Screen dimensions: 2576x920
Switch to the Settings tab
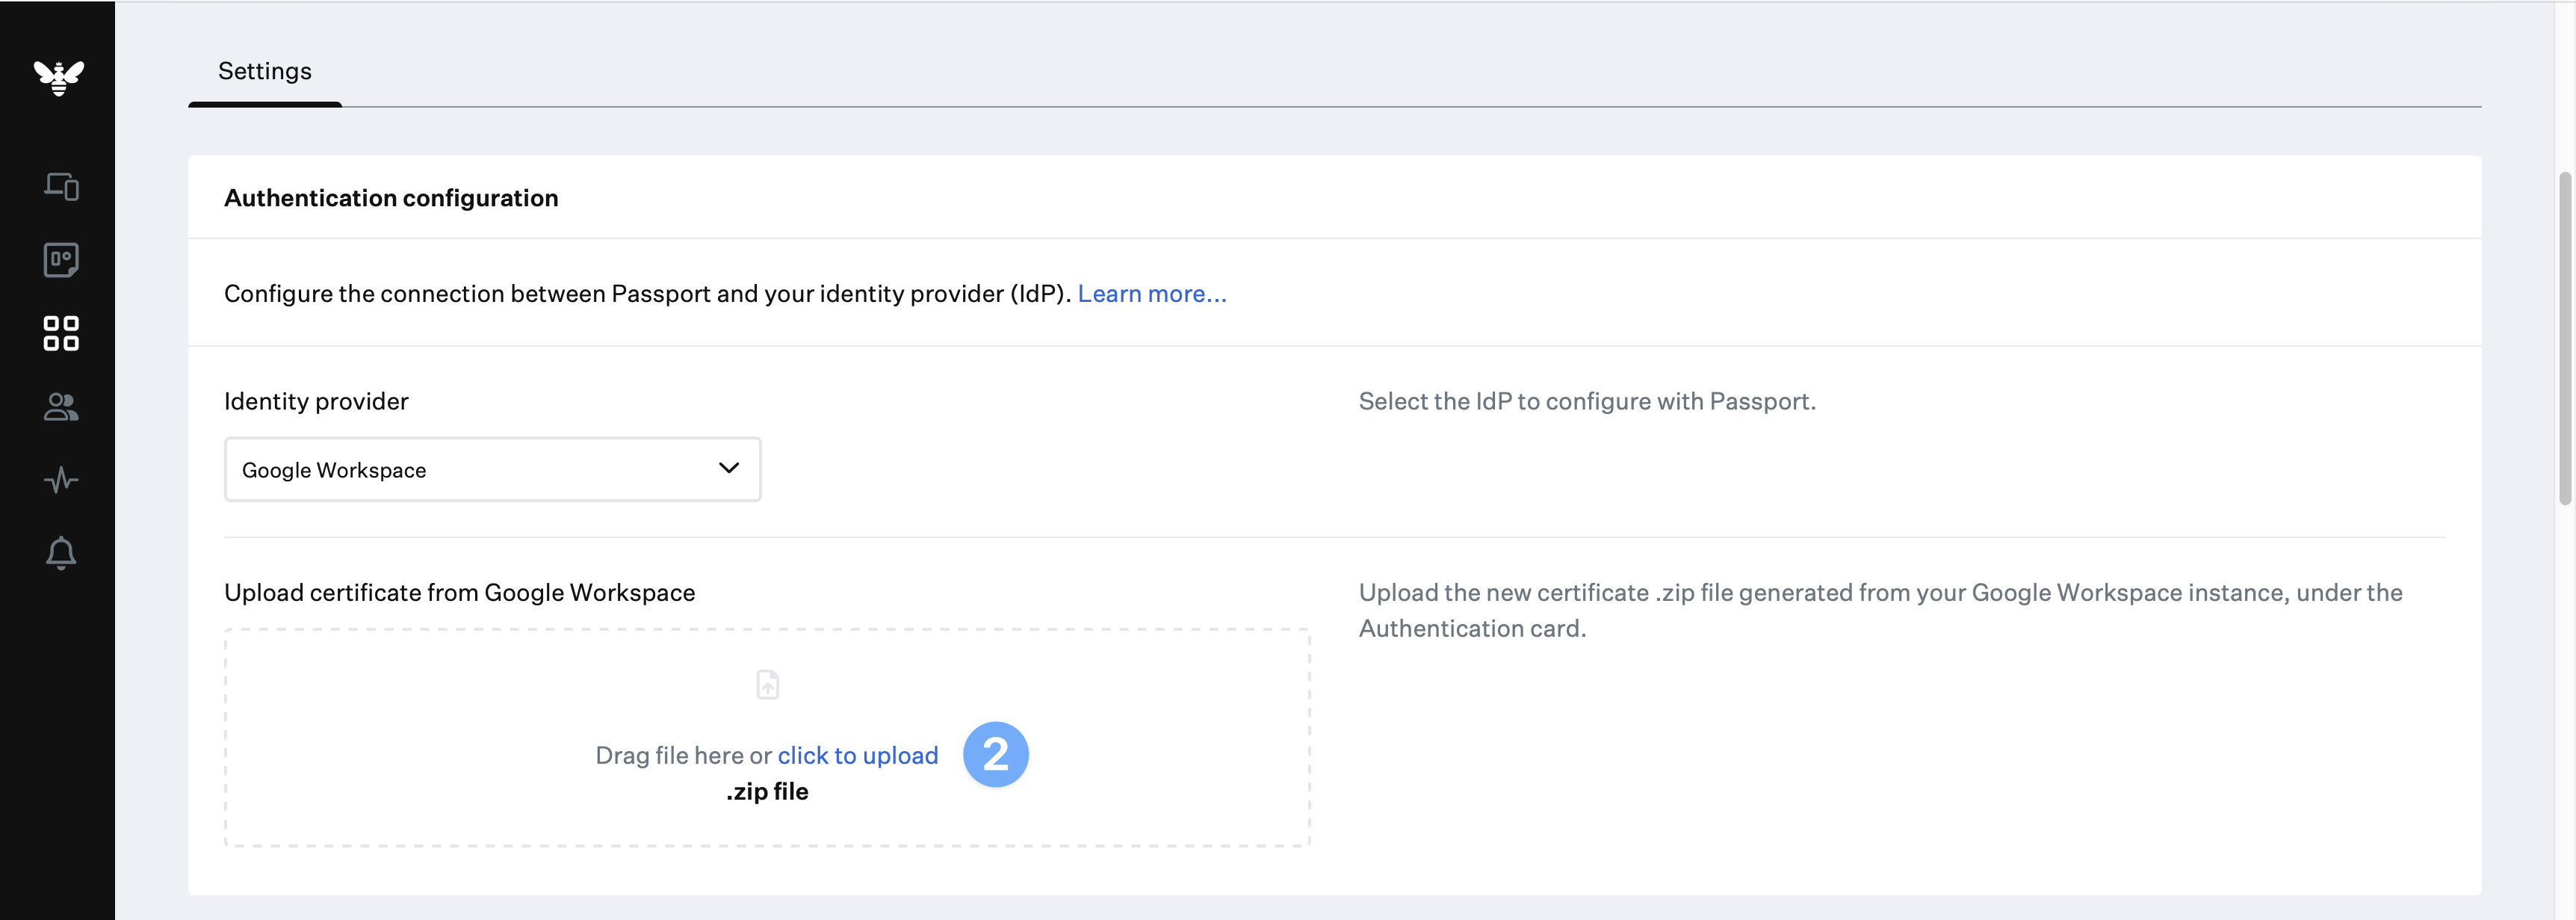coord(265,72)
